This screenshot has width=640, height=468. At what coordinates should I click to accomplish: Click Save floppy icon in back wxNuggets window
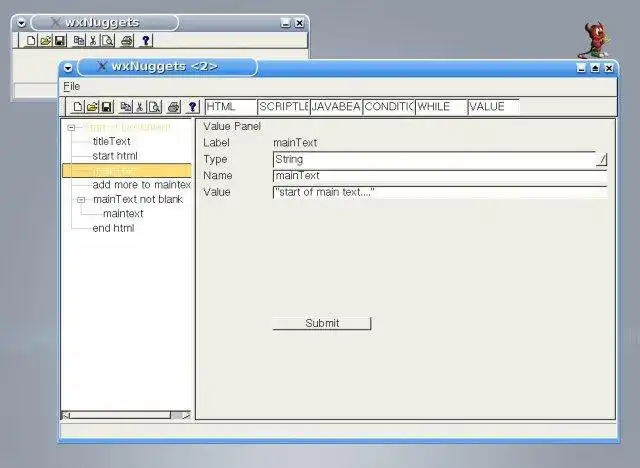pyautogui.click(x=60, y=40)
